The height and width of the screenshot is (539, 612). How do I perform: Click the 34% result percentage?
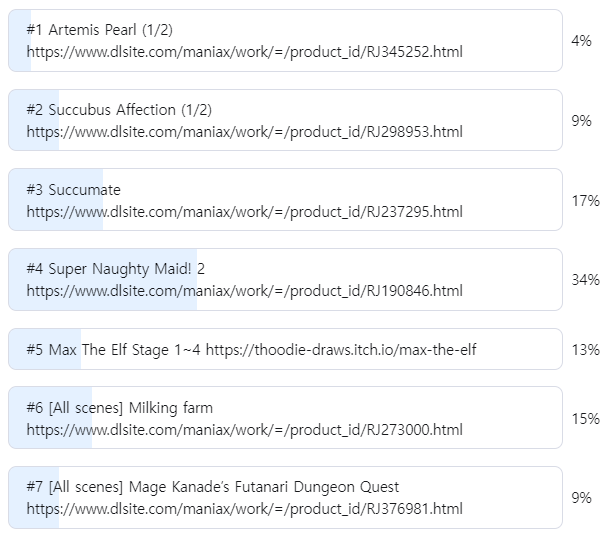tap(585, 279)
